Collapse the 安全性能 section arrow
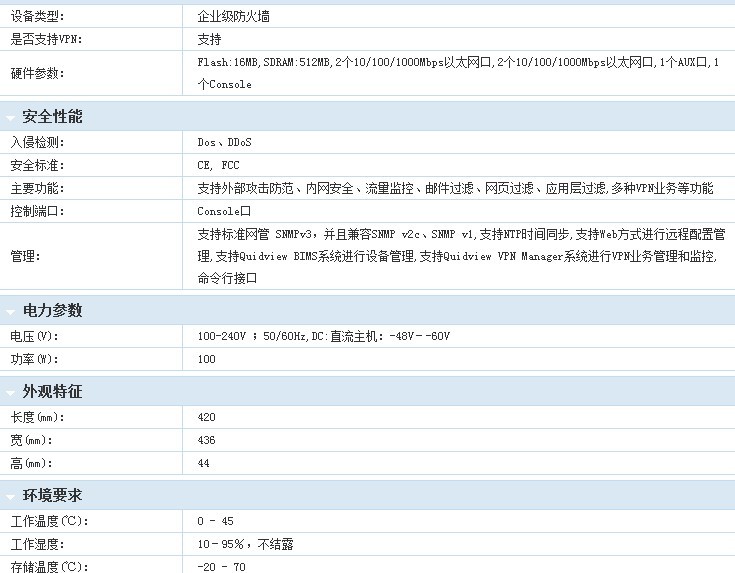Screen dimensions: 735x573 pyautogui.click(x=10, y=118)
